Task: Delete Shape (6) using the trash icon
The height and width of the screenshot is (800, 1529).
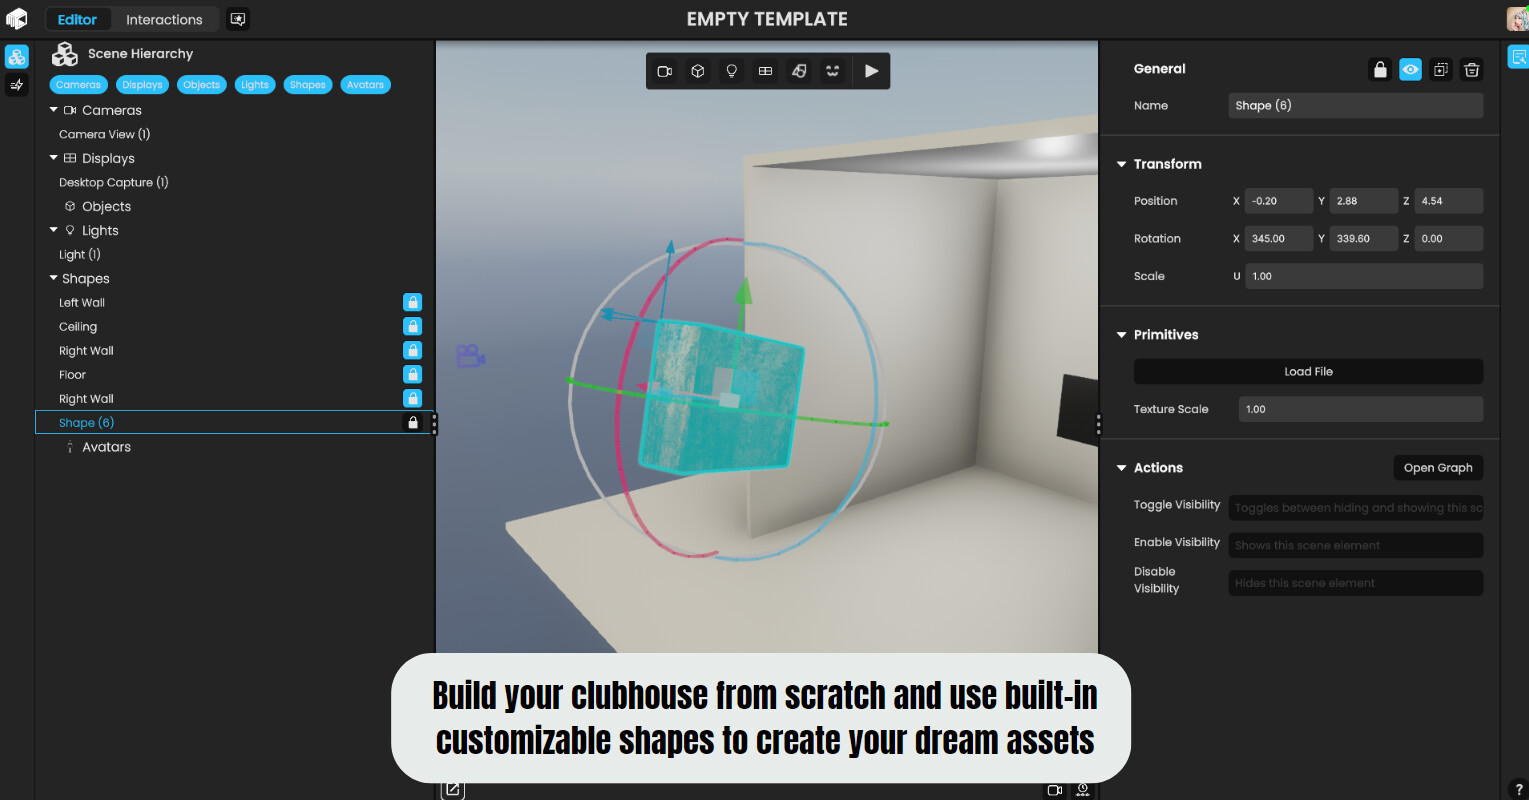Action: tap(1471, 70)
